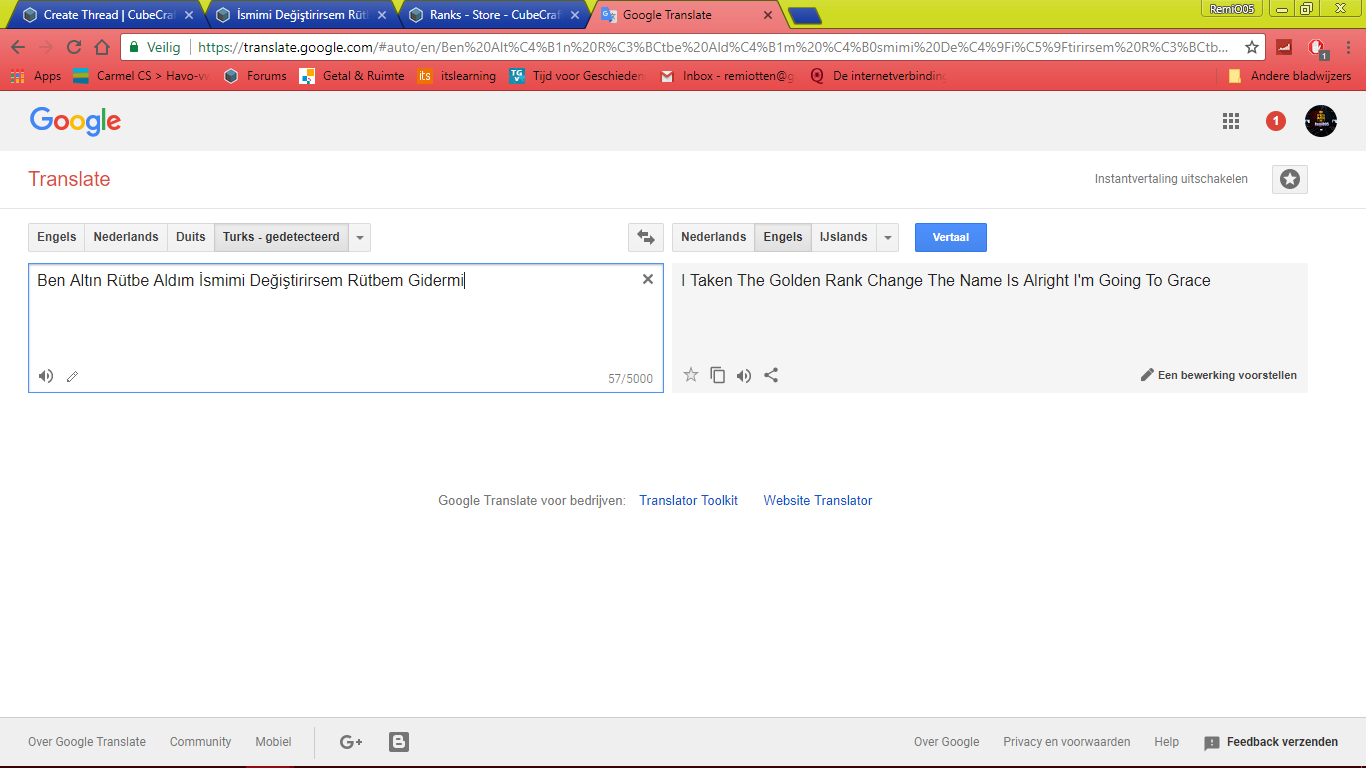Star the translation to save it
Screen dimensions: 1366x768
[x=691, y=375]
